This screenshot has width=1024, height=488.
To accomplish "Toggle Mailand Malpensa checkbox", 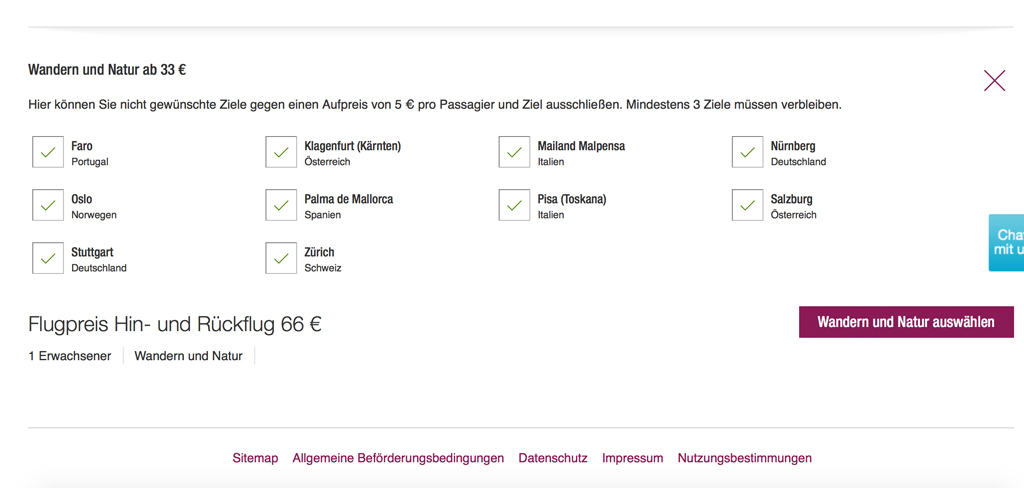I will 514,152.
